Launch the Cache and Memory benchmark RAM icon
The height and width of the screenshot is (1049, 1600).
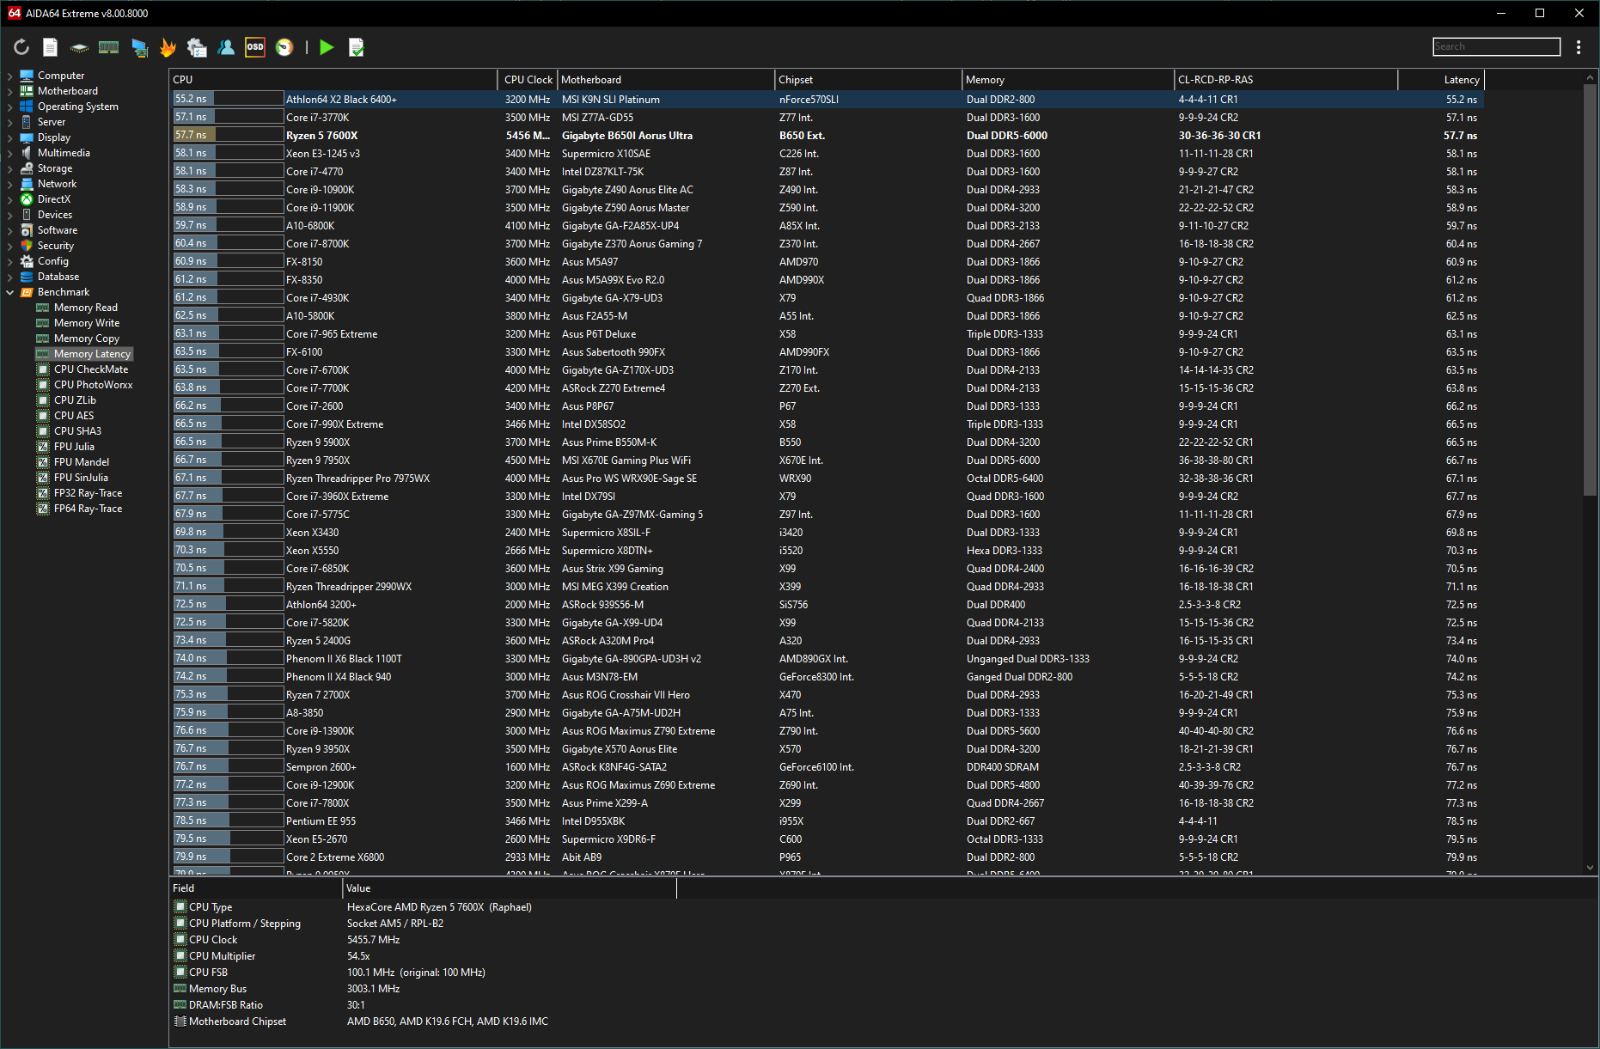pos(109,47)
